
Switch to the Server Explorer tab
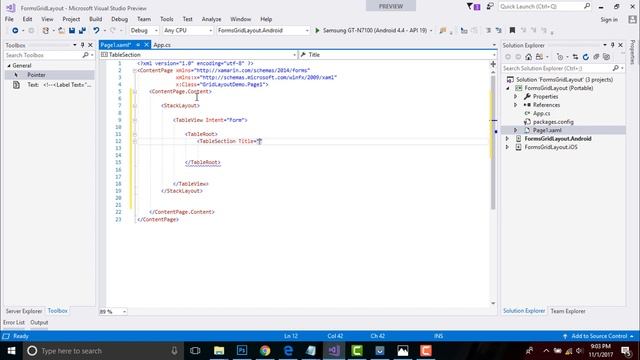(24, 311)
